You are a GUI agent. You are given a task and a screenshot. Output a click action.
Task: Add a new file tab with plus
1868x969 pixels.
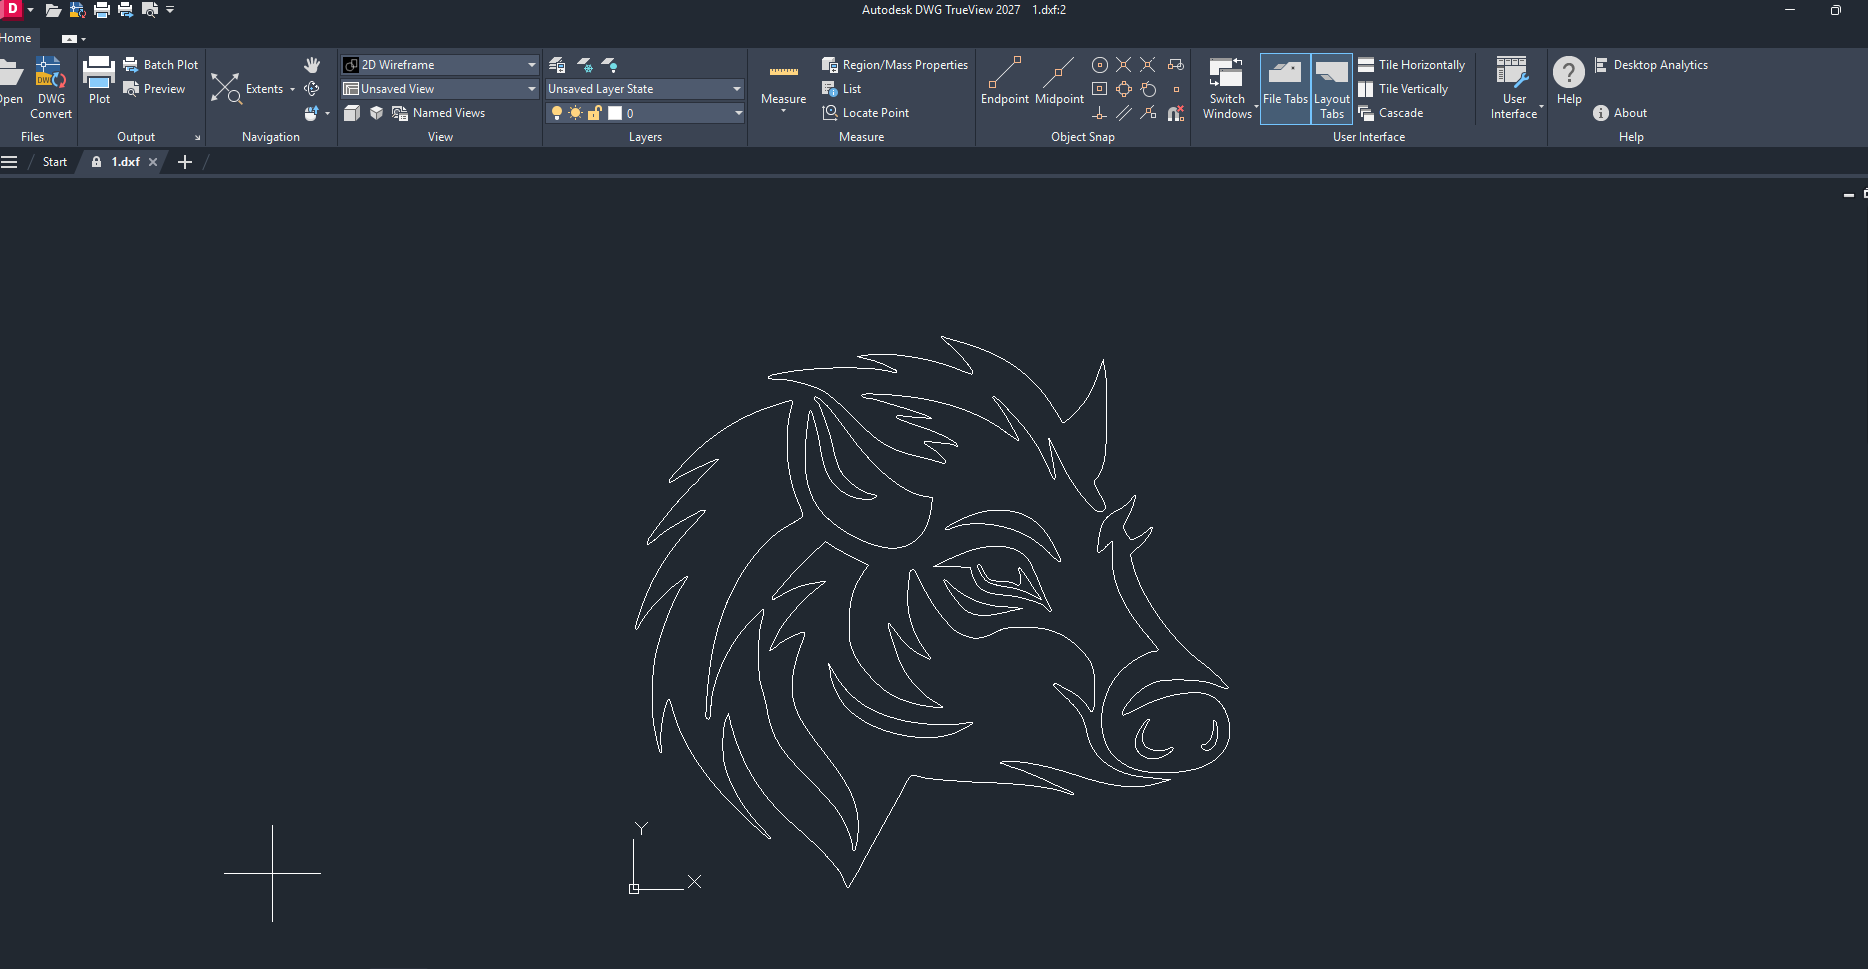point(185,162)
